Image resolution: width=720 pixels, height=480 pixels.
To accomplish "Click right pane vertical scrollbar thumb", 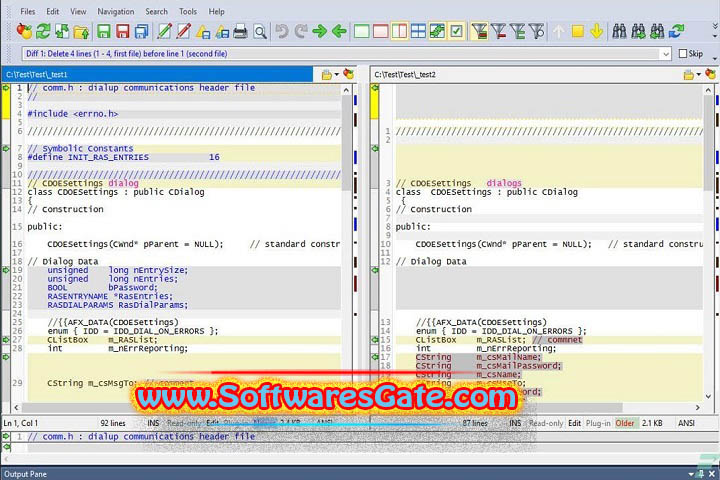I will tap(708, 145).
